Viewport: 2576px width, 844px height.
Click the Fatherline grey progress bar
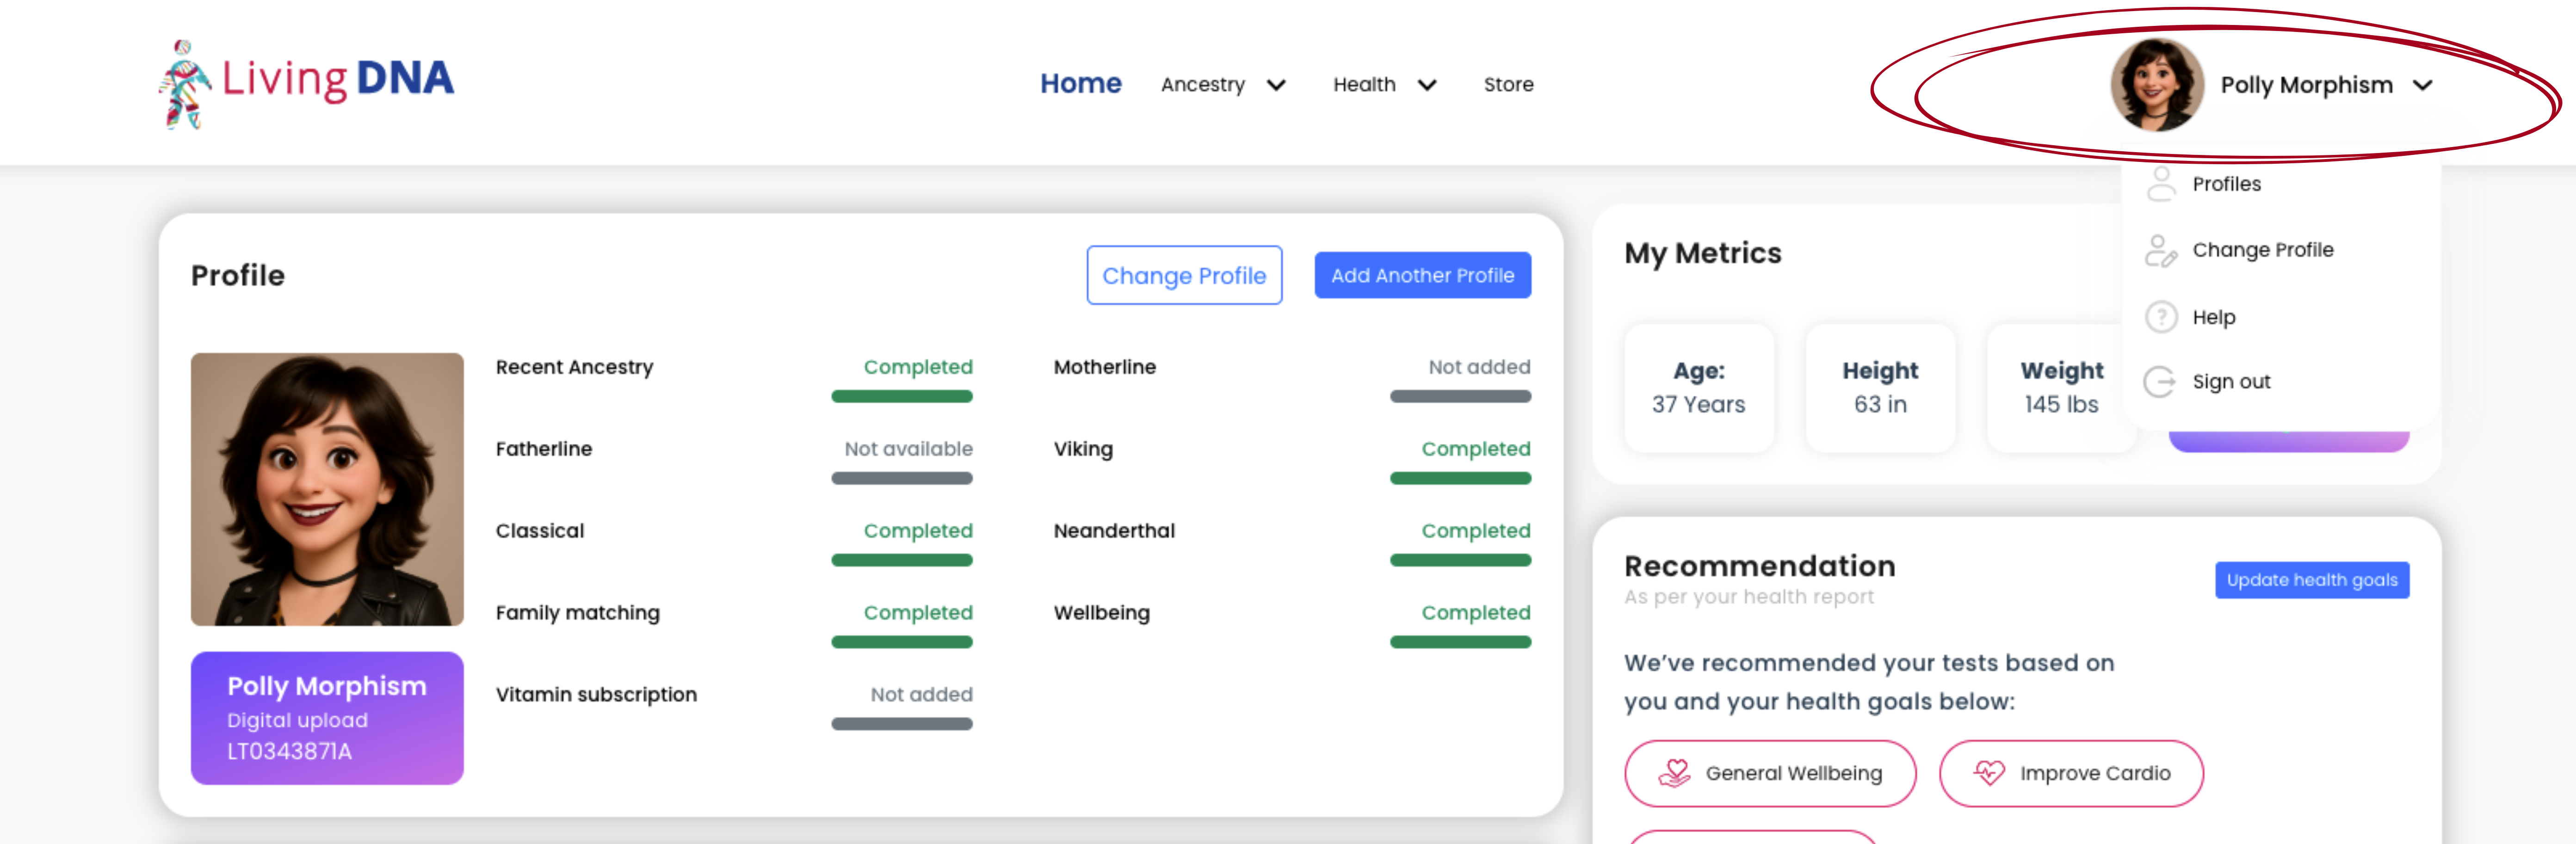(902, 479)
